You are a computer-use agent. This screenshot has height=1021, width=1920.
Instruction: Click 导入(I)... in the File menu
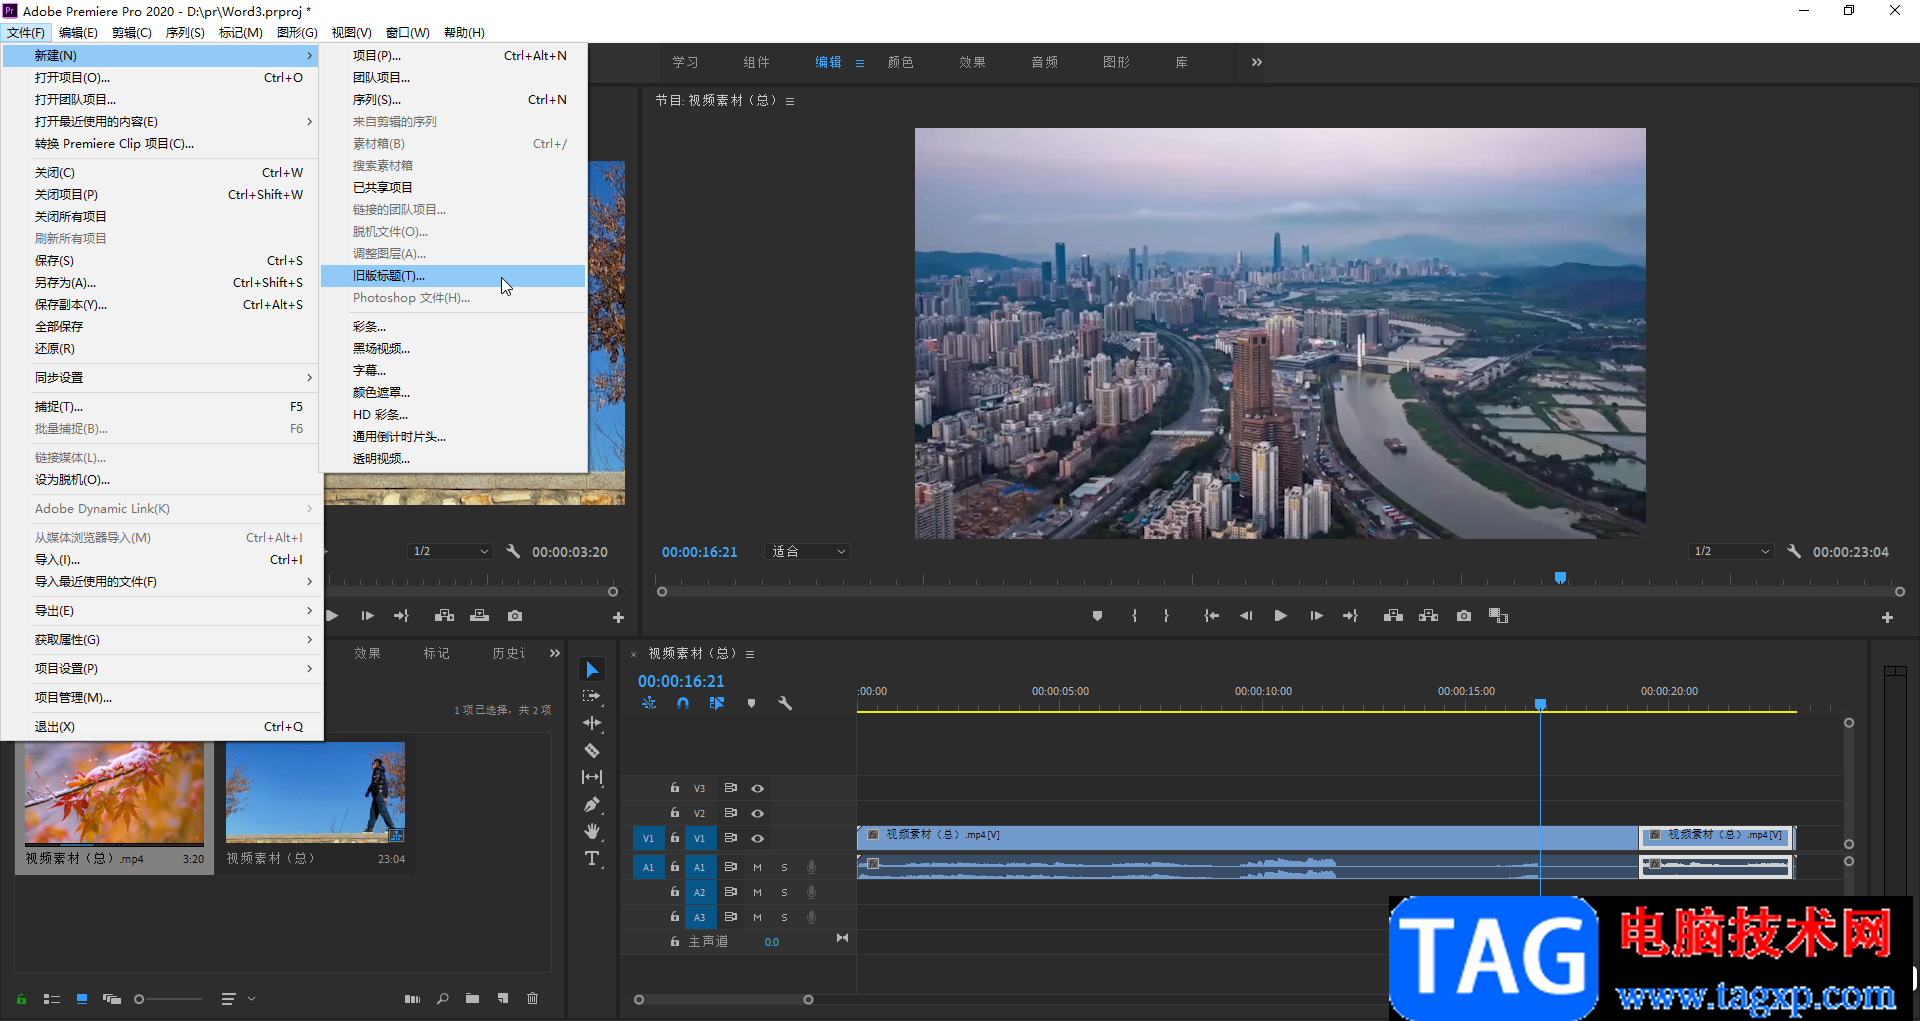(58, 560)
